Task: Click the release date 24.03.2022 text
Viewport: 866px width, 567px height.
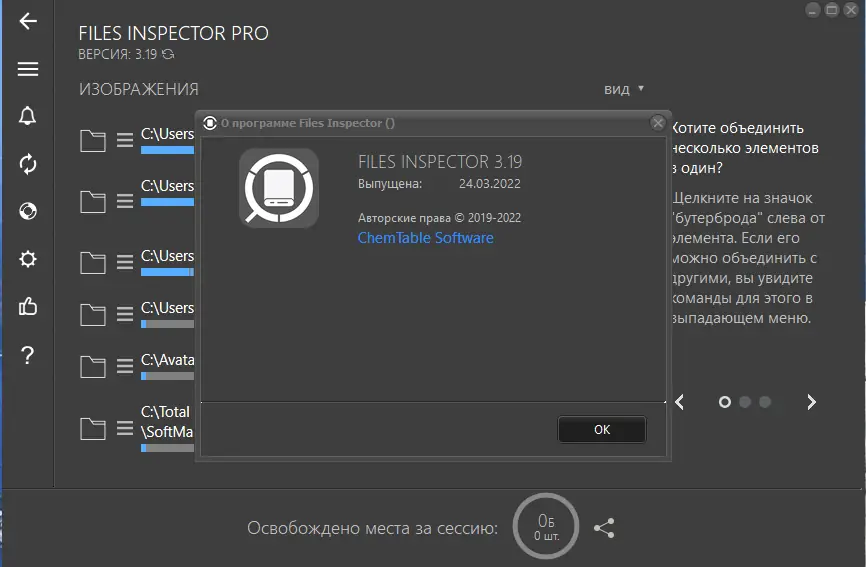Action: 490,184
